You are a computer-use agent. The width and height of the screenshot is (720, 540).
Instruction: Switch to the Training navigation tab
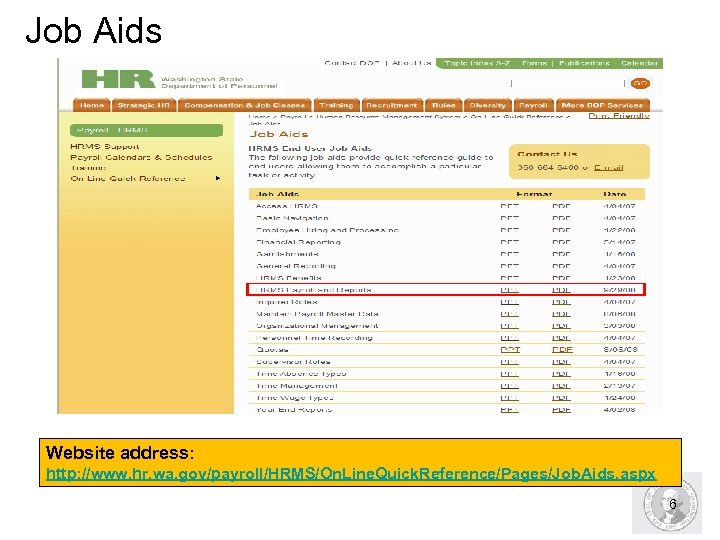(336, 105)
